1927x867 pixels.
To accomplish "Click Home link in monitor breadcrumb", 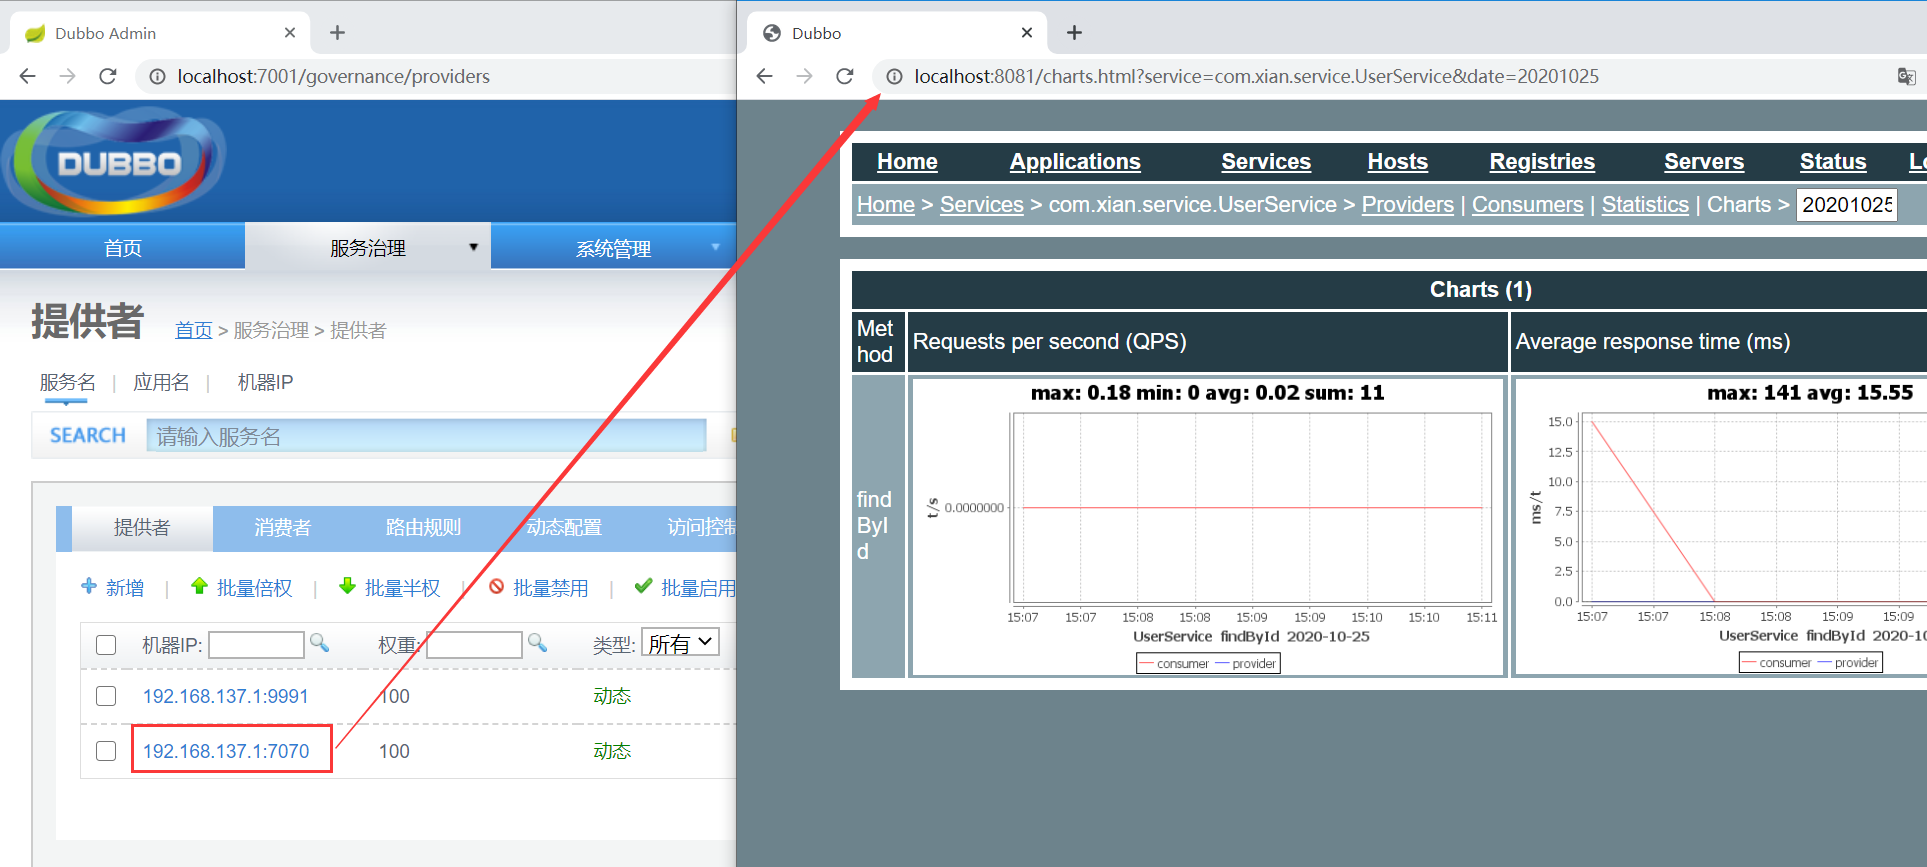I will pyautogui.click(x=886, y=205).
